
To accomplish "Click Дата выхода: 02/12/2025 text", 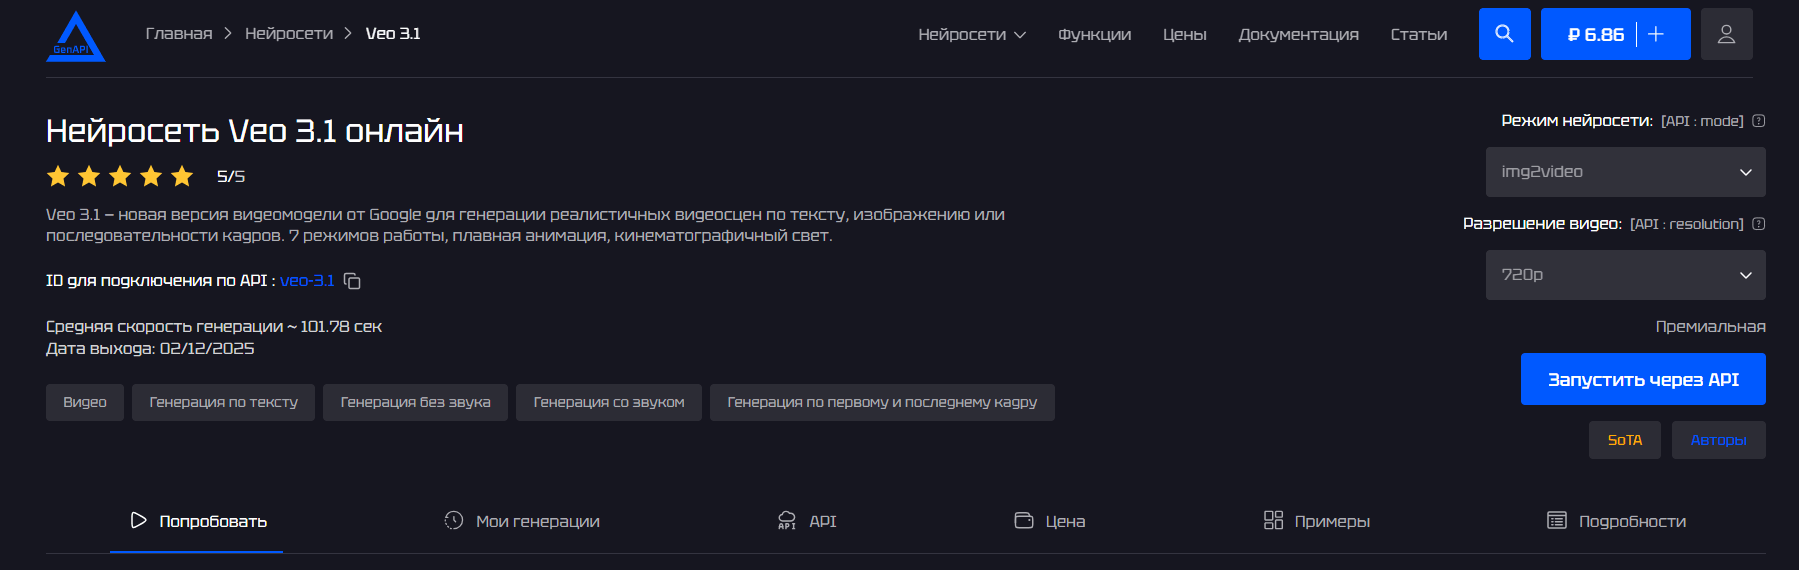I will (150, 349).
